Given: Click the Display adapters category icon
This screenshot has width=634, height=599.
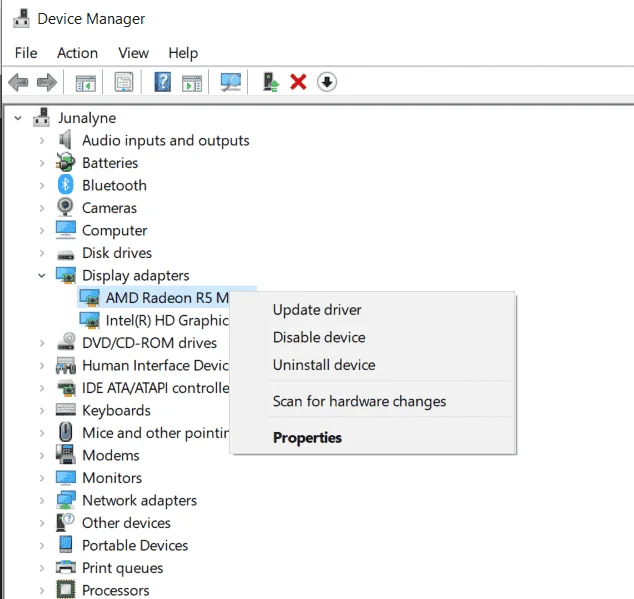Looking at the screenshot, I should click(x=66, y=275).
